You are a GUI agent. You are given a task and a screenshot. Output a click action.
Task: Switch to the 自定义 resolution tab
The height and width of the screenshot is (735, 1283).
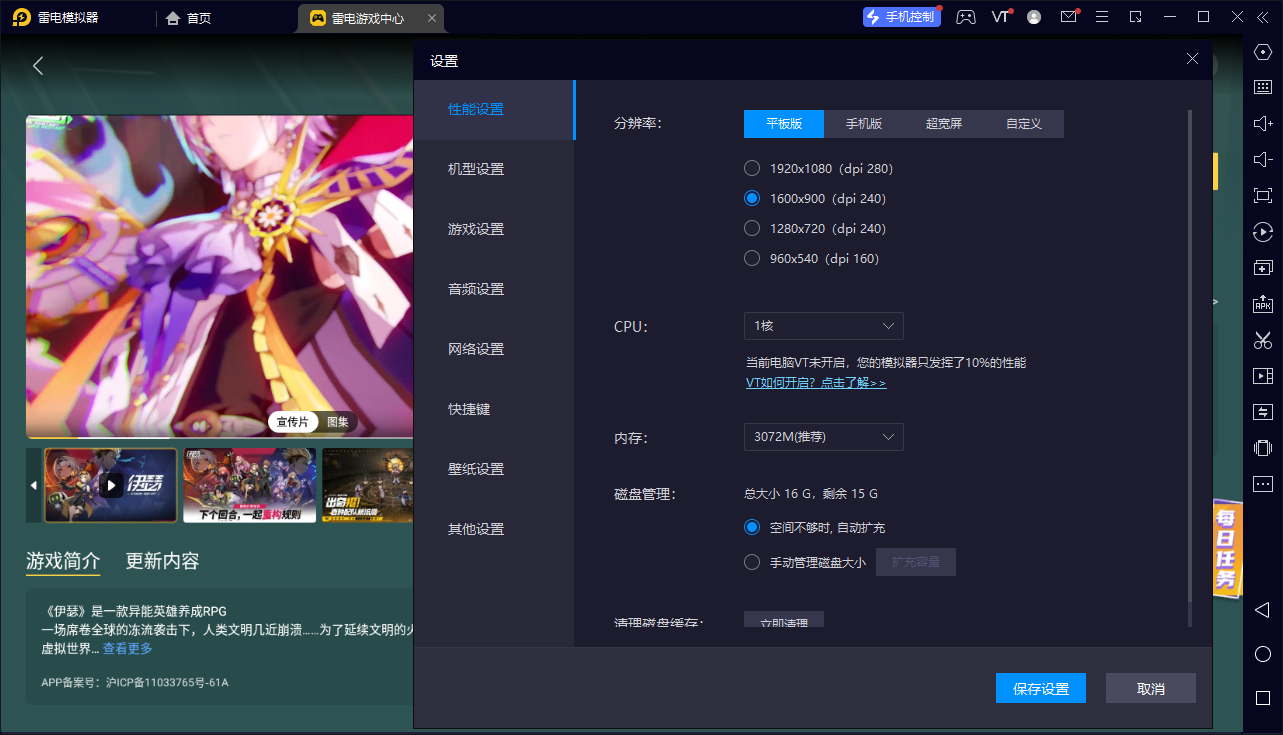(x=1024, y=123)
